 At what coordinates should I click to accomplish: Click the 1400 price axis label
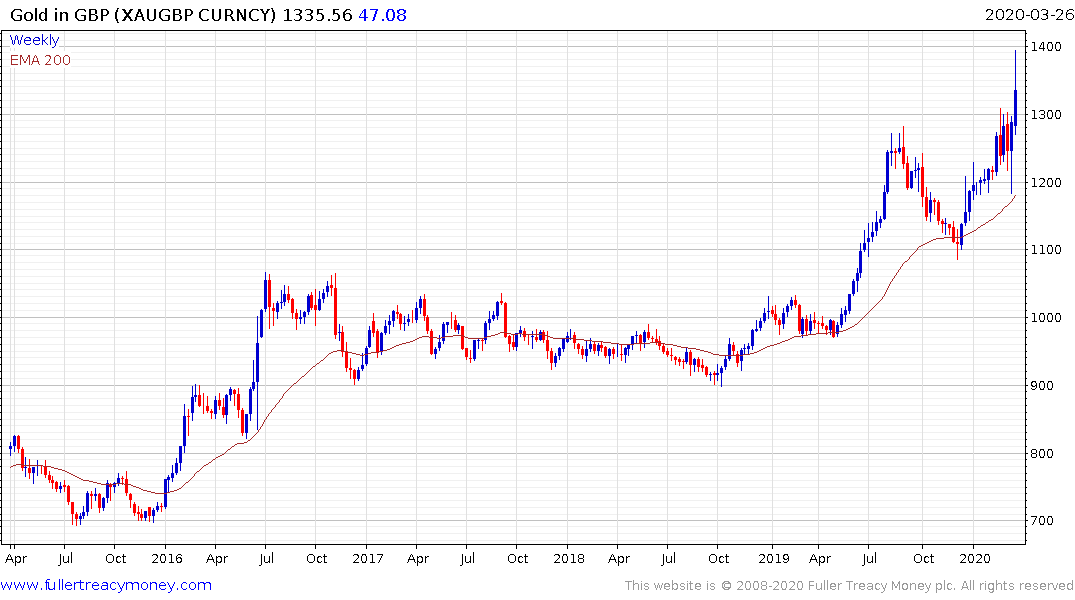click(x=1046, y=47)
